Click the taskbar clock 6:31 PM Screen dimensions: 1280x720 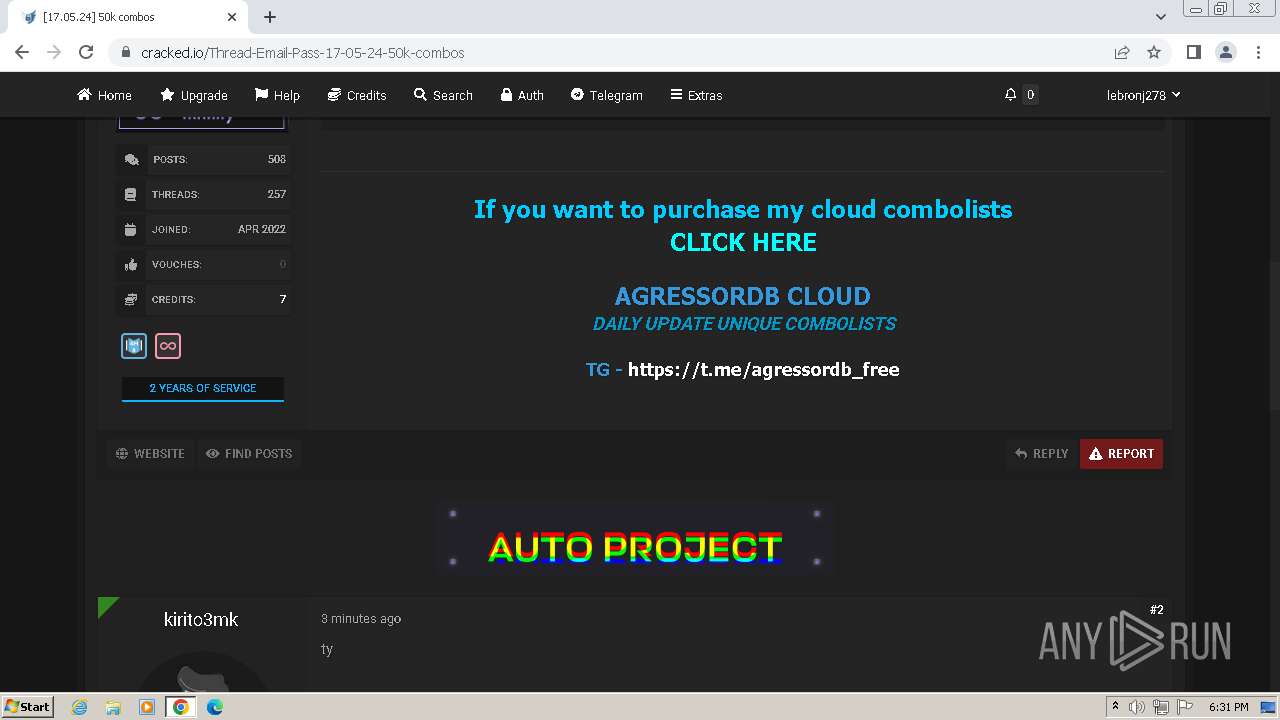click(x=1229, y=707)
